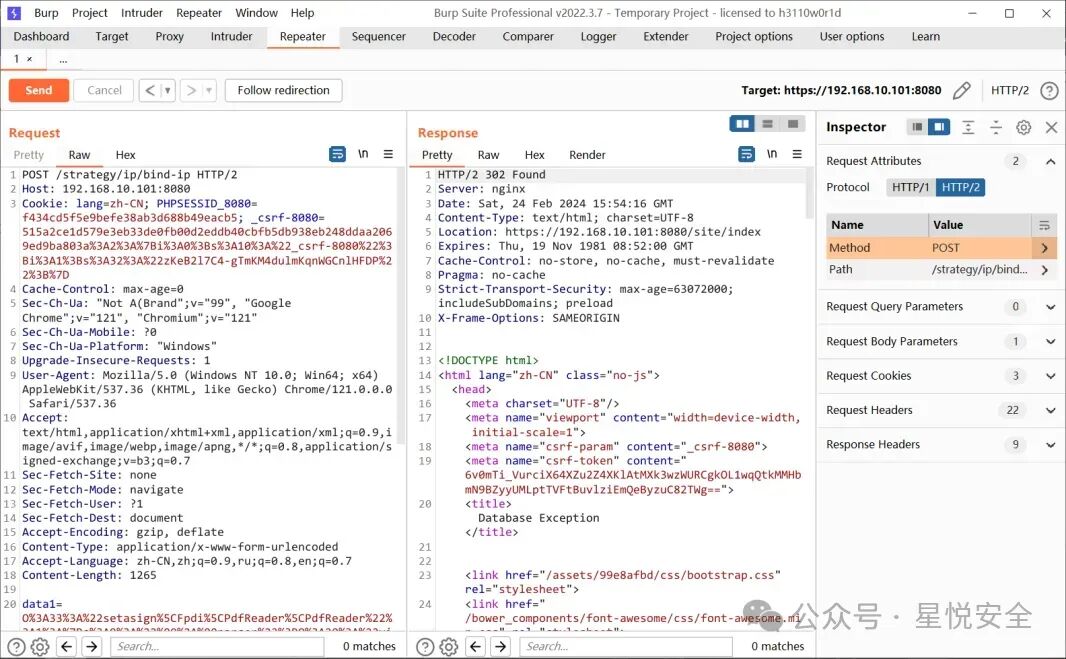Dock Inspector layout right icon
The width and height of the screenshot is (1066, 659).
coord(939,127)
